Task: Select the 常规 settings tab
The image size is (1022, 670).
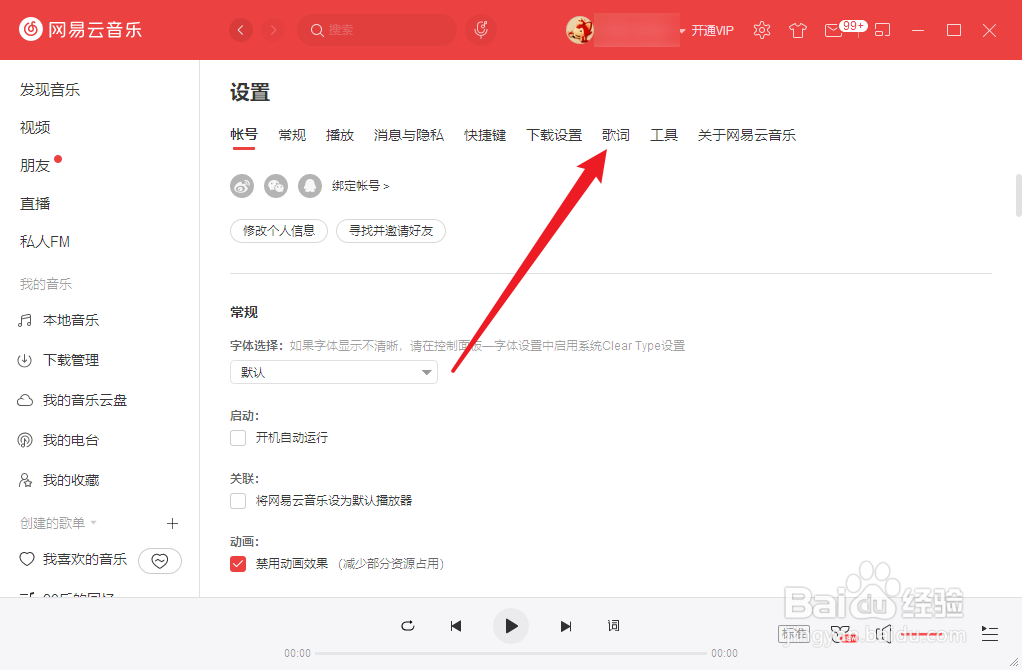Action: [292, 135]
